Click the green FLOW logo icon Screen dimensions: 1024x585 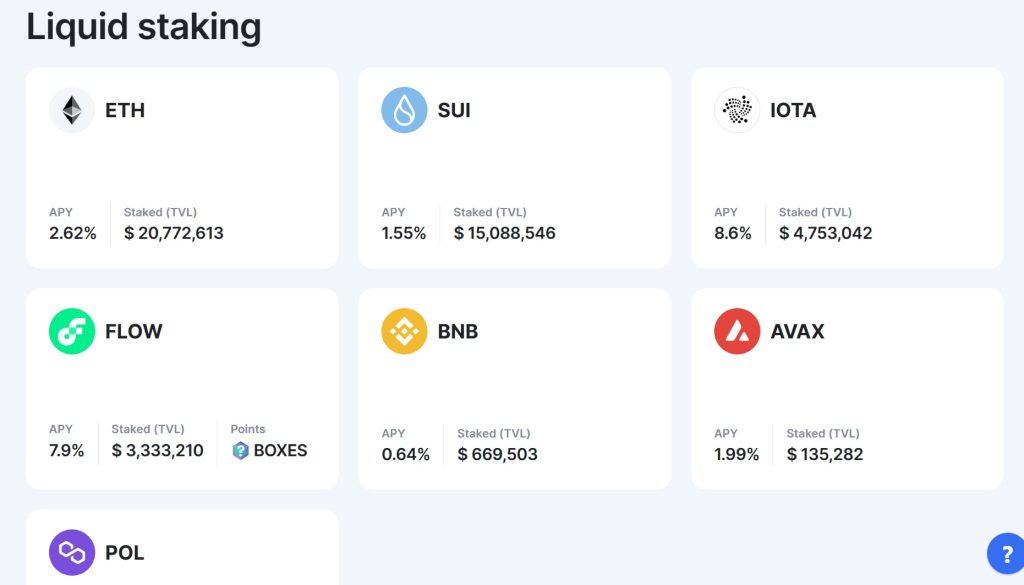72,331
